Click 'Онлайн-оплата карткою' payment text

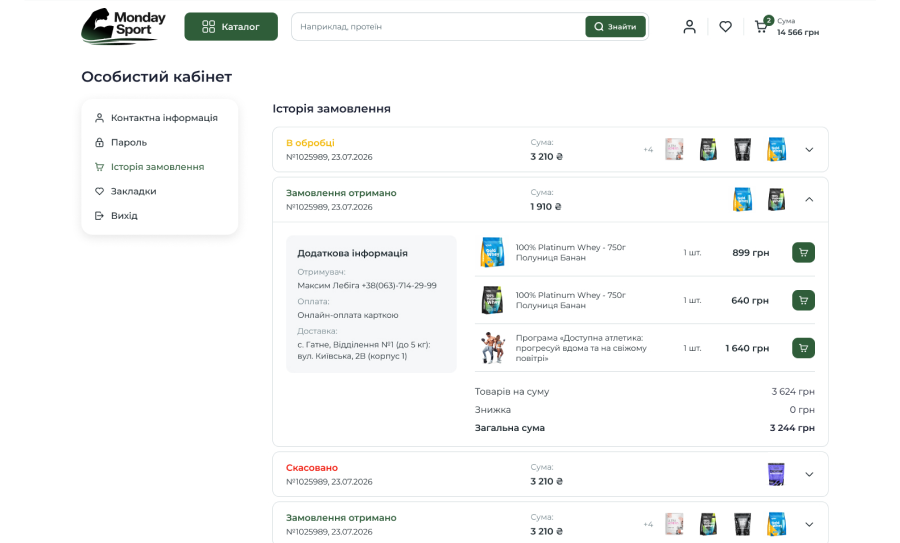[348, 315]
